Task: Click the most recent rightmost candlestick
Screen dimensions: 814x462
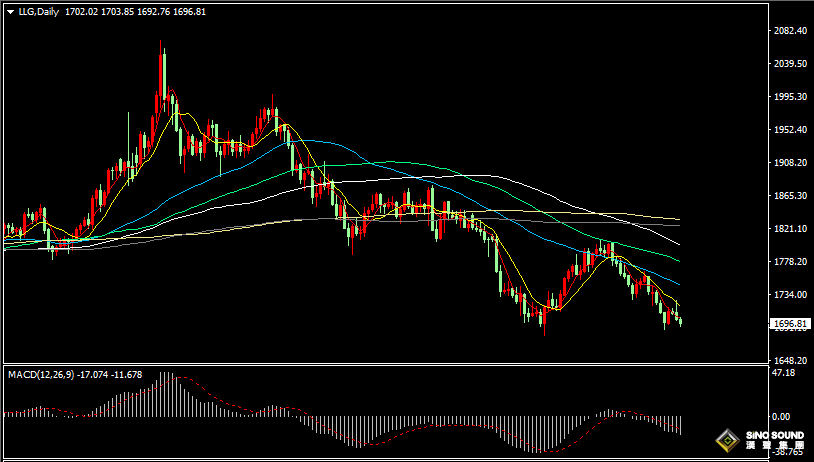Action: (681, 321)
